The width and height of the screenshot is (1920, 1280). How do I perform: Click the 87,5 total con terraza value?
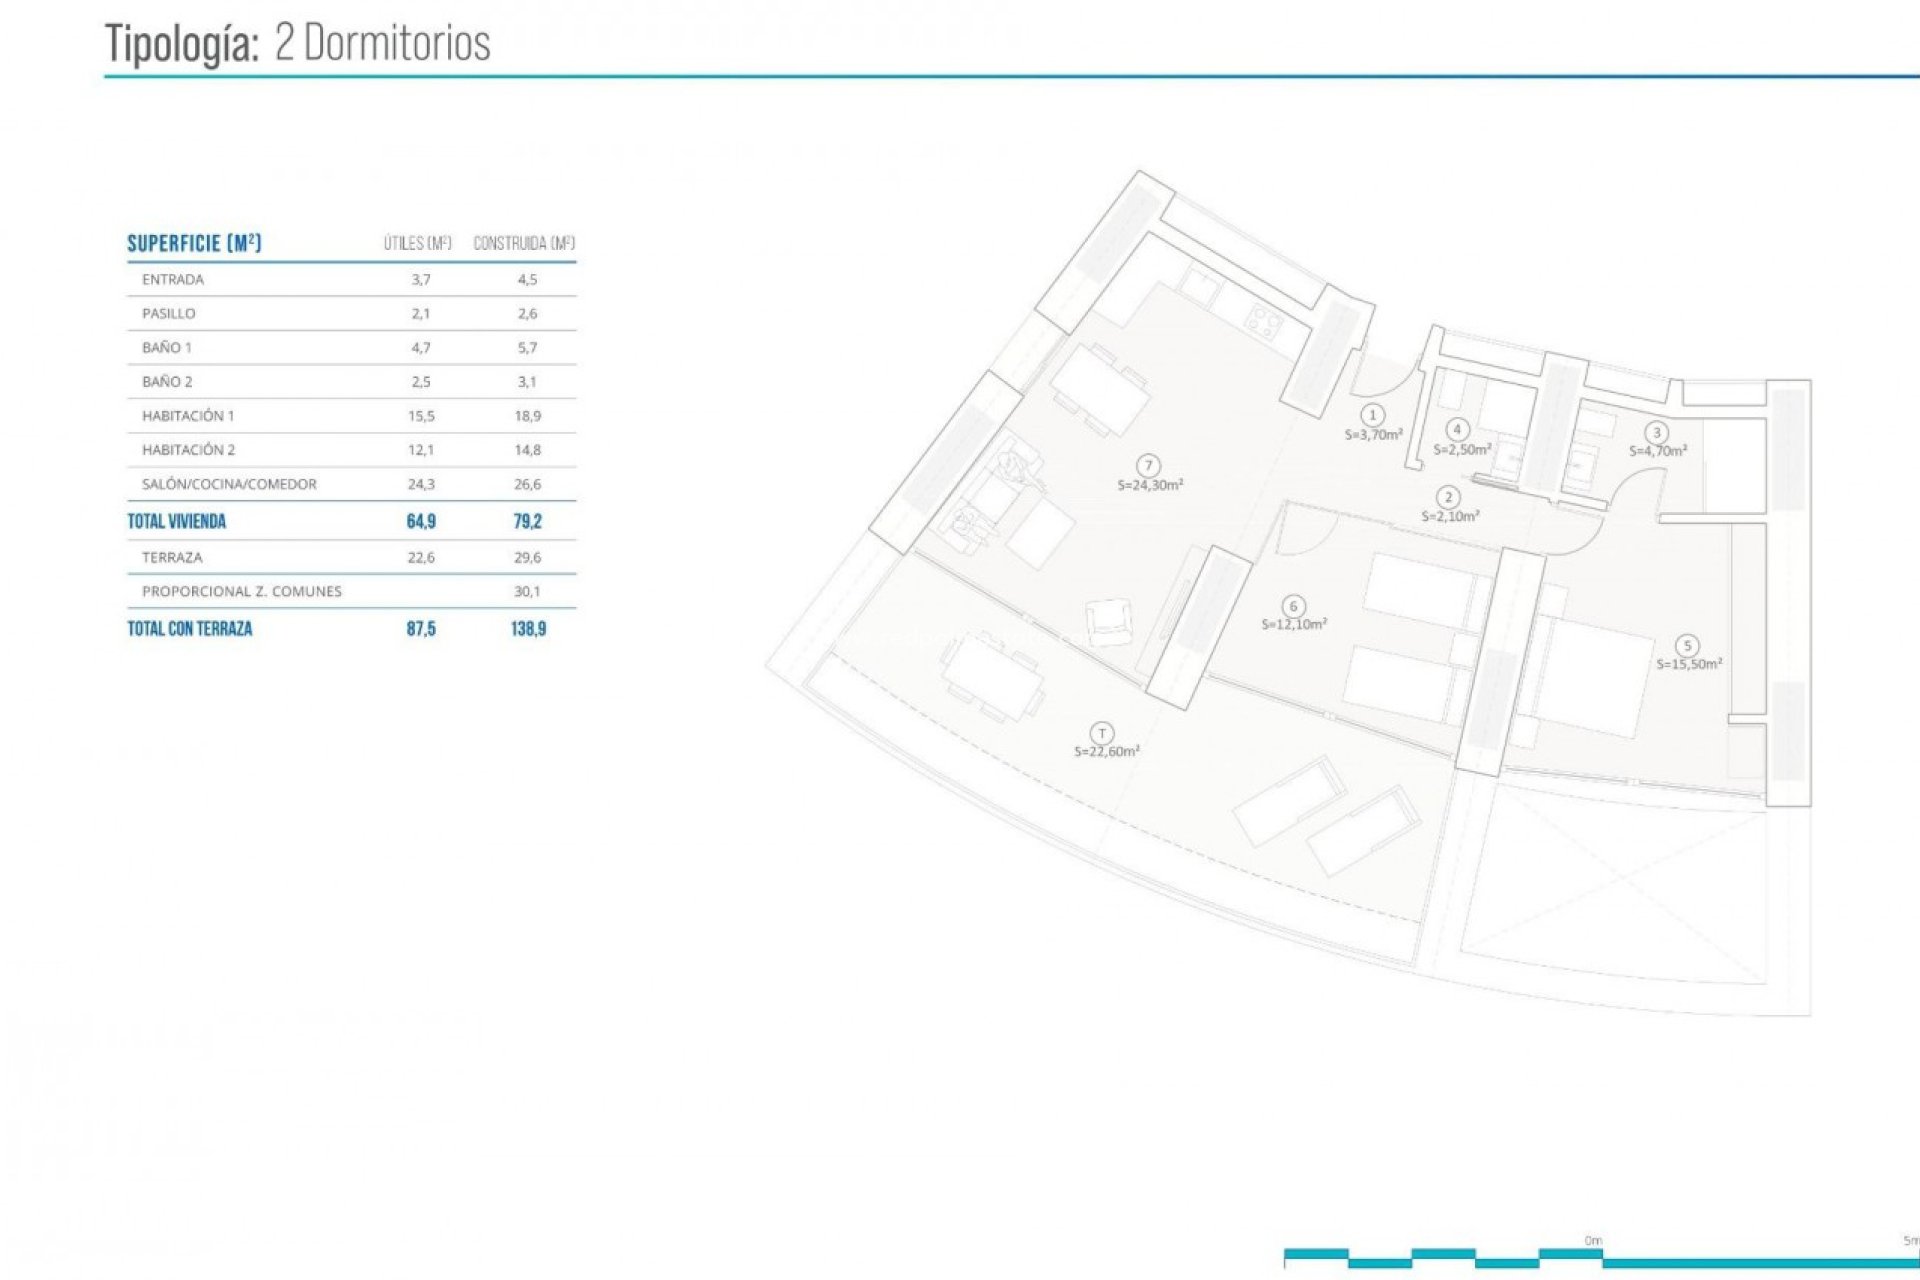click(421, 629)
